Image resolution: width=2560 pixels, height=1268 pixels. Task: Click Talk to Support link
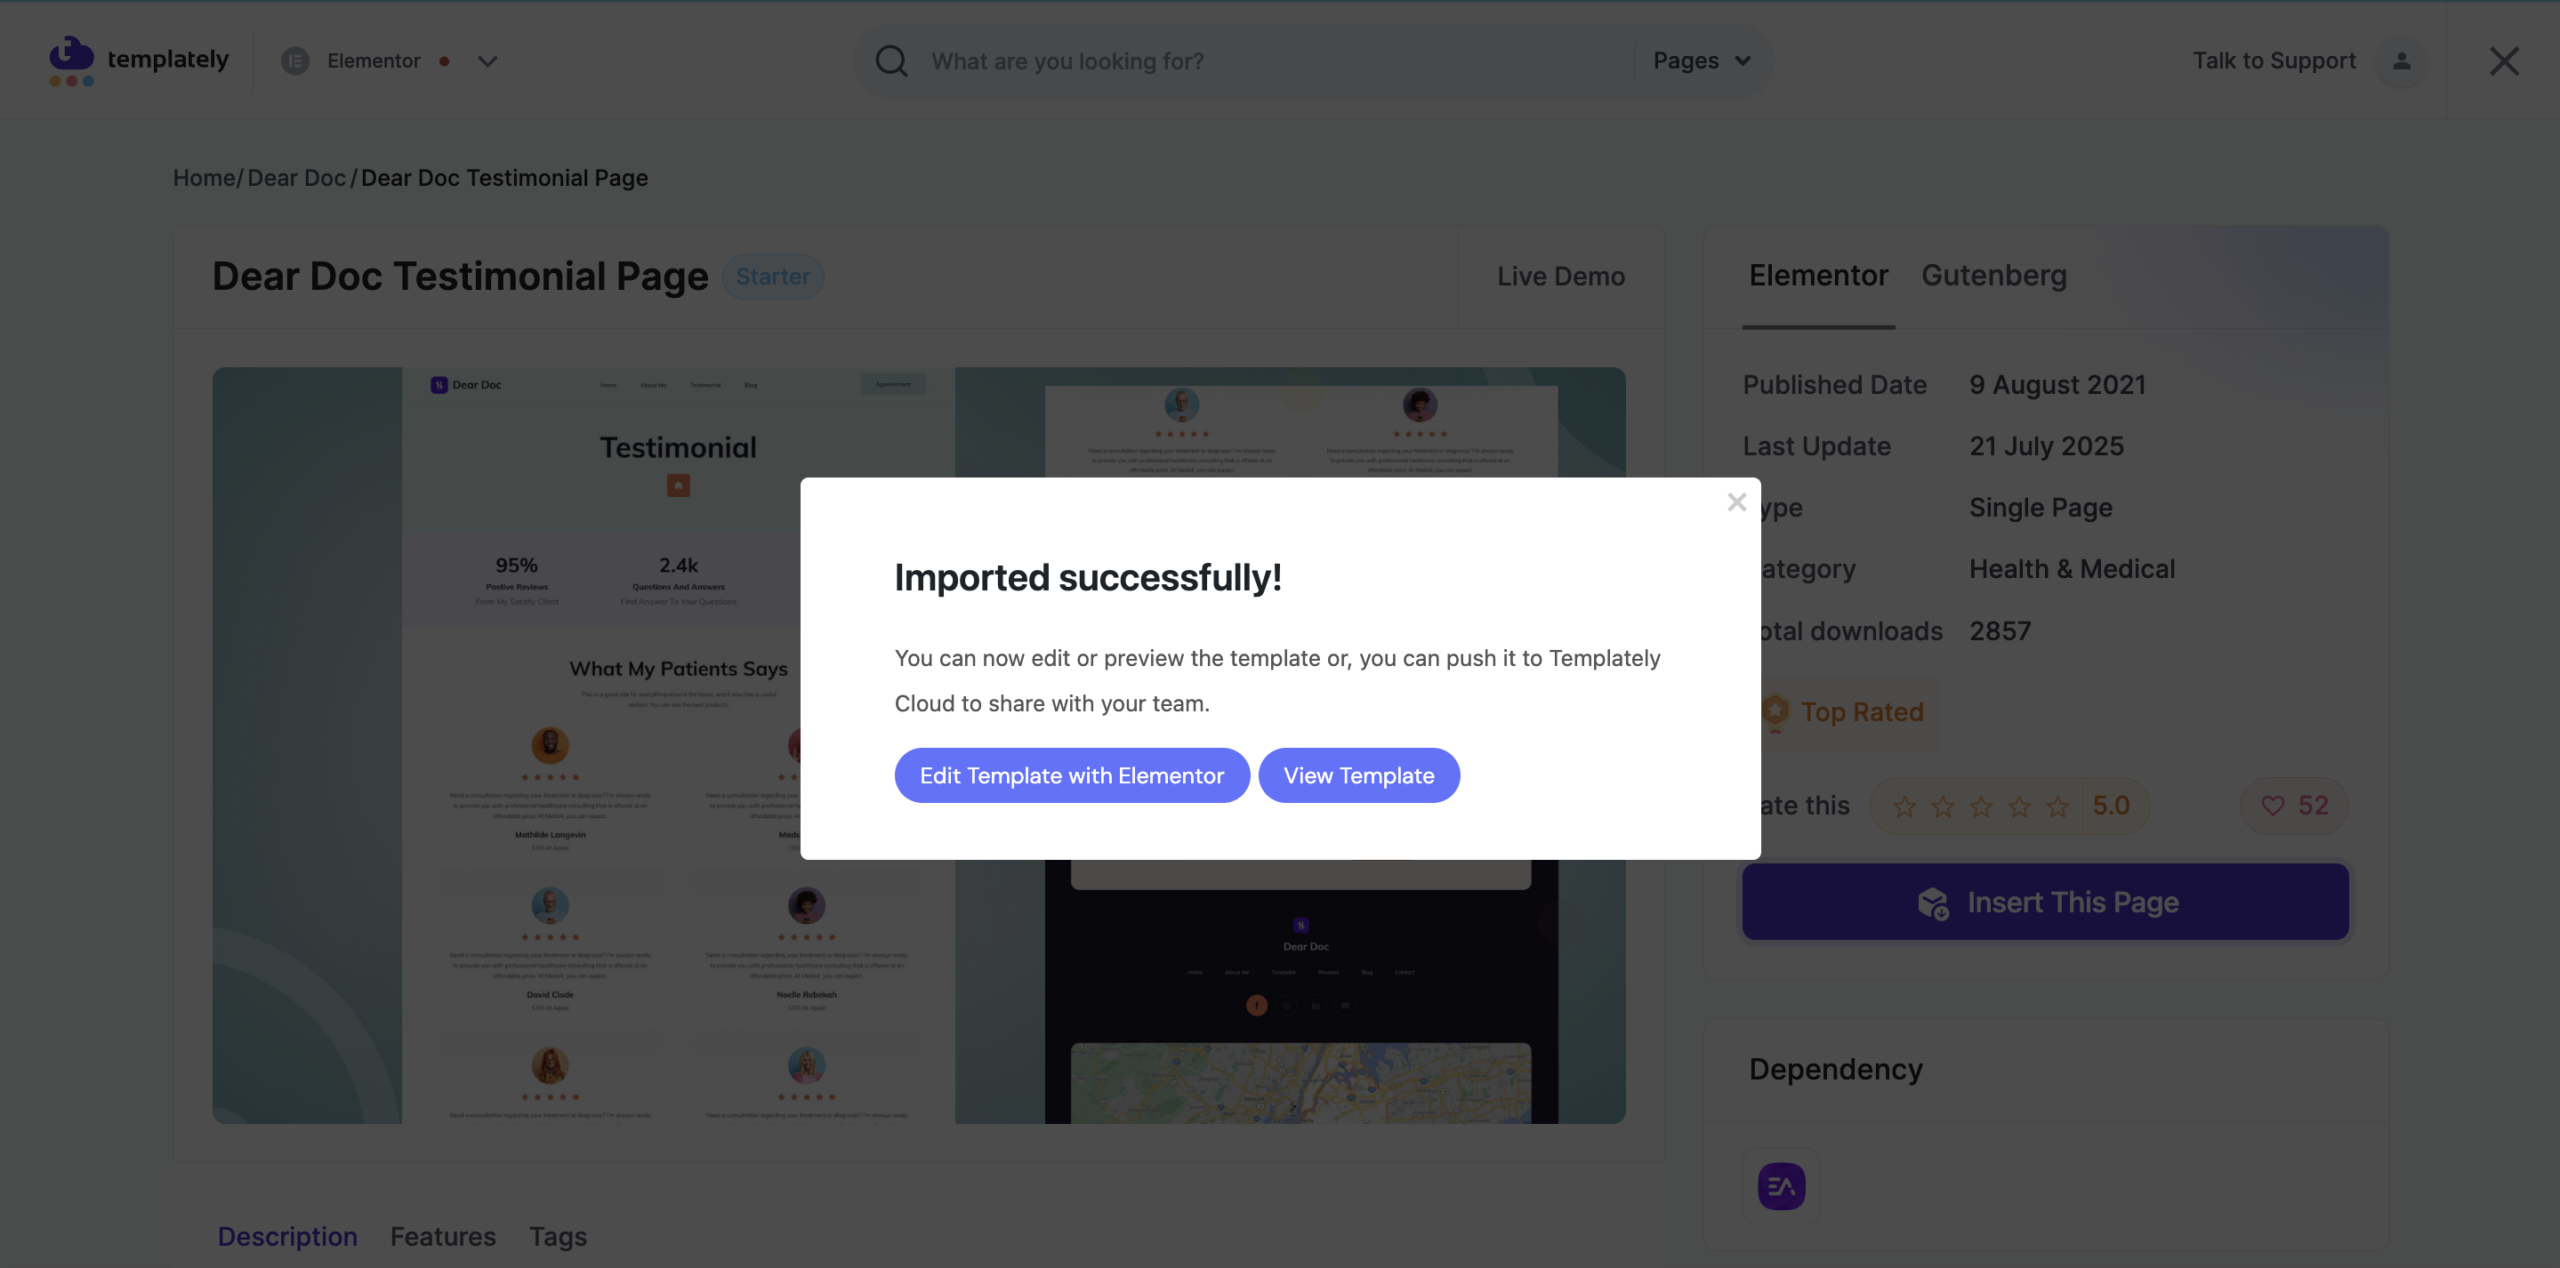point(2274,61)
